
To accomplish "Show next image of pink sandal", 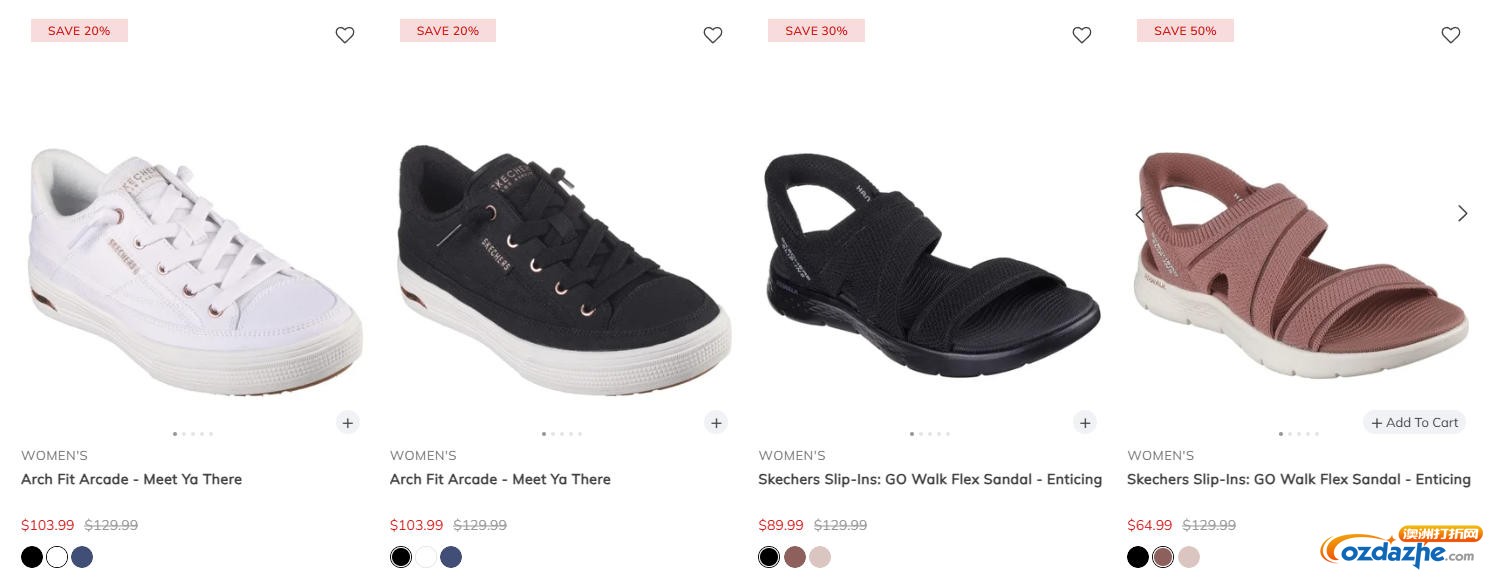I will click(x=1462, y=213).
